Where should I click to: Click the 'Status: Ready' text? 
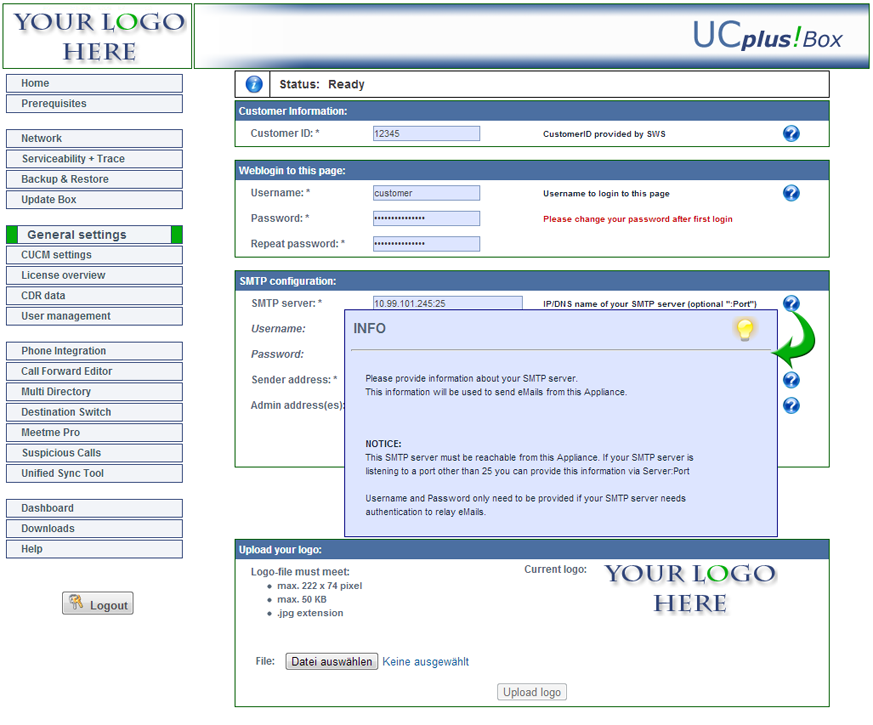pyautogui.click(x=322, y=84)
